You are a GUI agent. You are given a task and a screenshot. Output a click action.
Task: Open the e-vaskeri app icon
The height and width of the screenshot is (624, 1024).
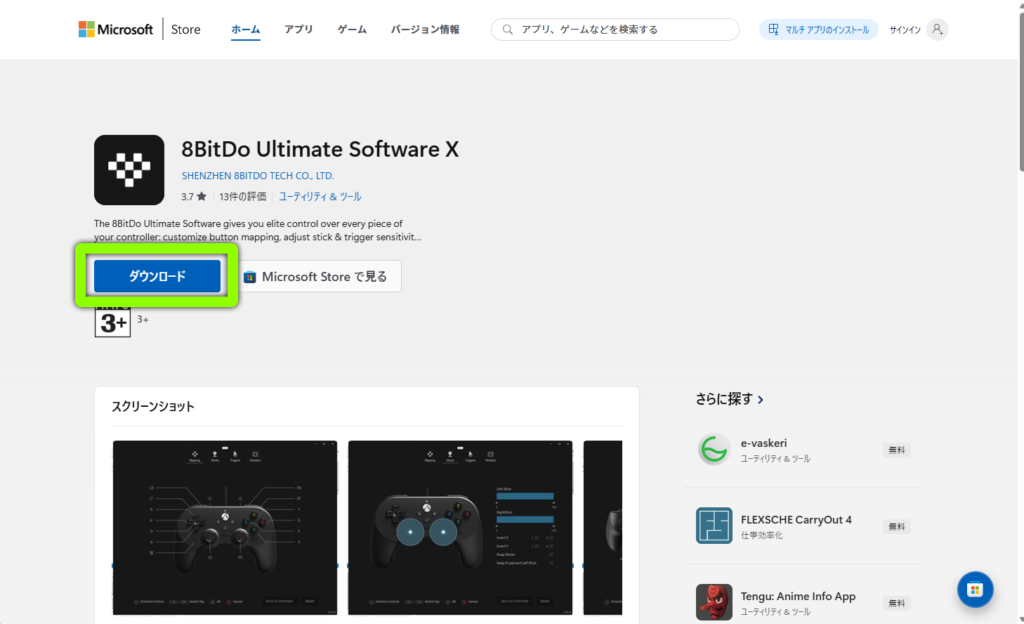point(714,450)
